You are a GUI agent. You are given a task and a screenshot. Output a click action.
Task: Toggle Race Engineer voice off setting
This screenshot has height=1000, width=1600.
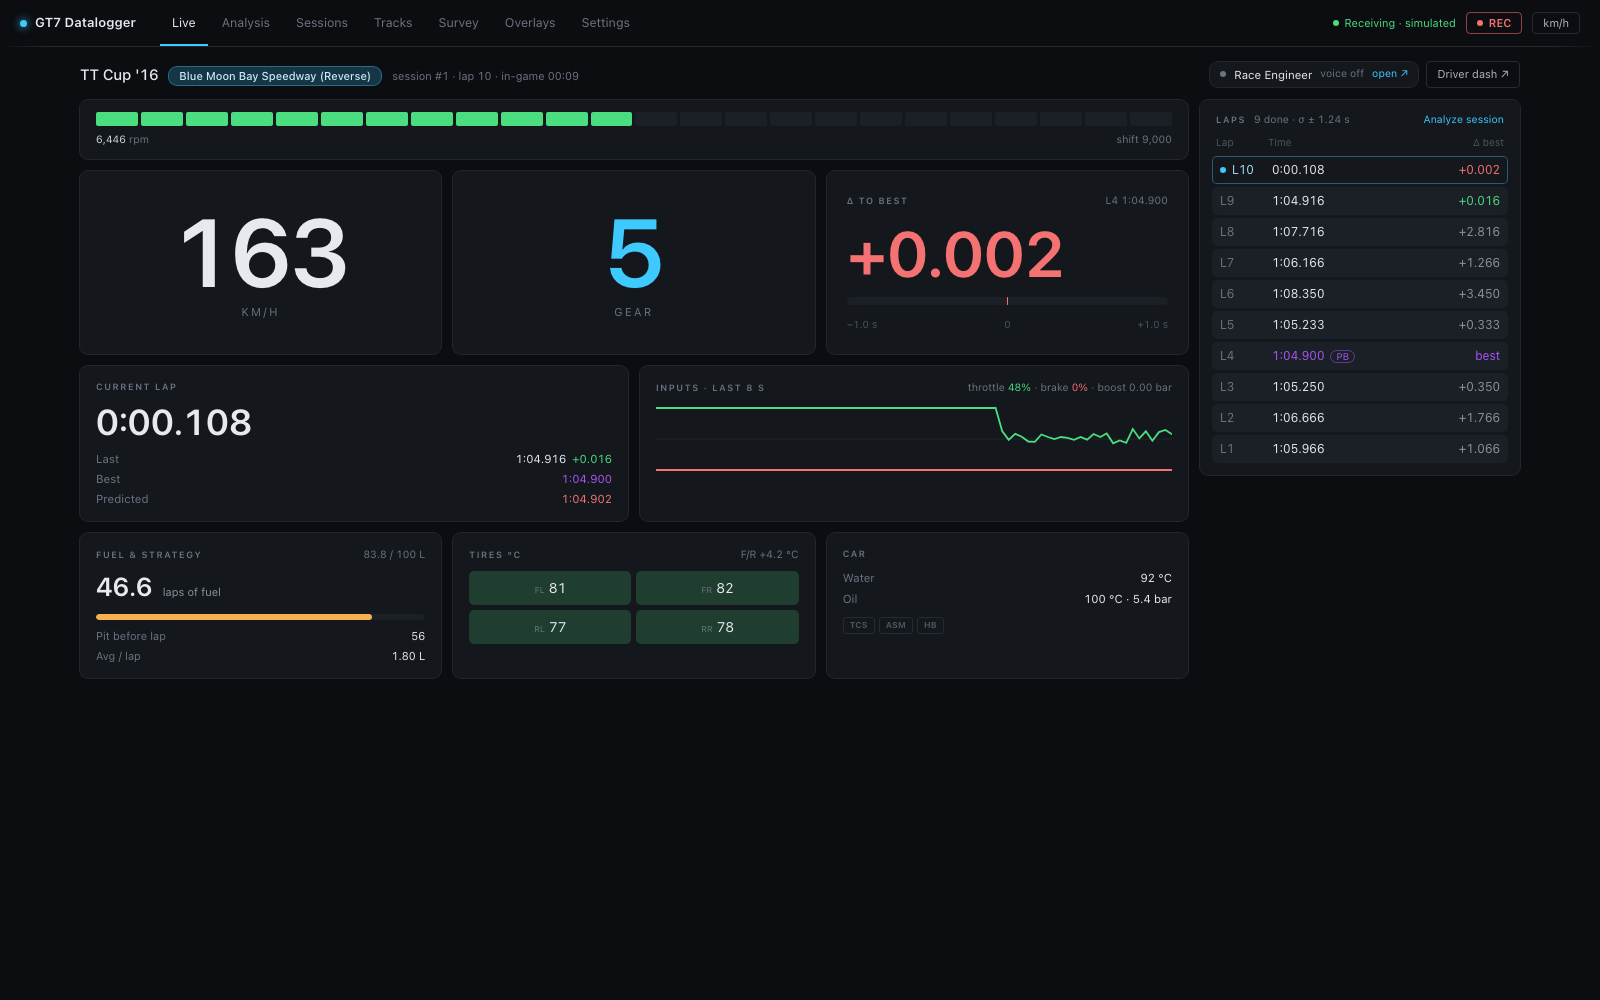(1342, 74)
